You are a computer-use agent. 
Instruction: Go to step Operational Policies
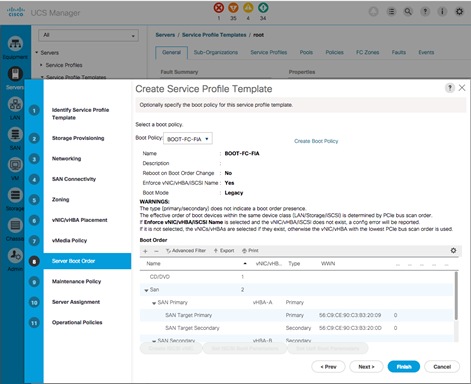(x=77, y=322)
